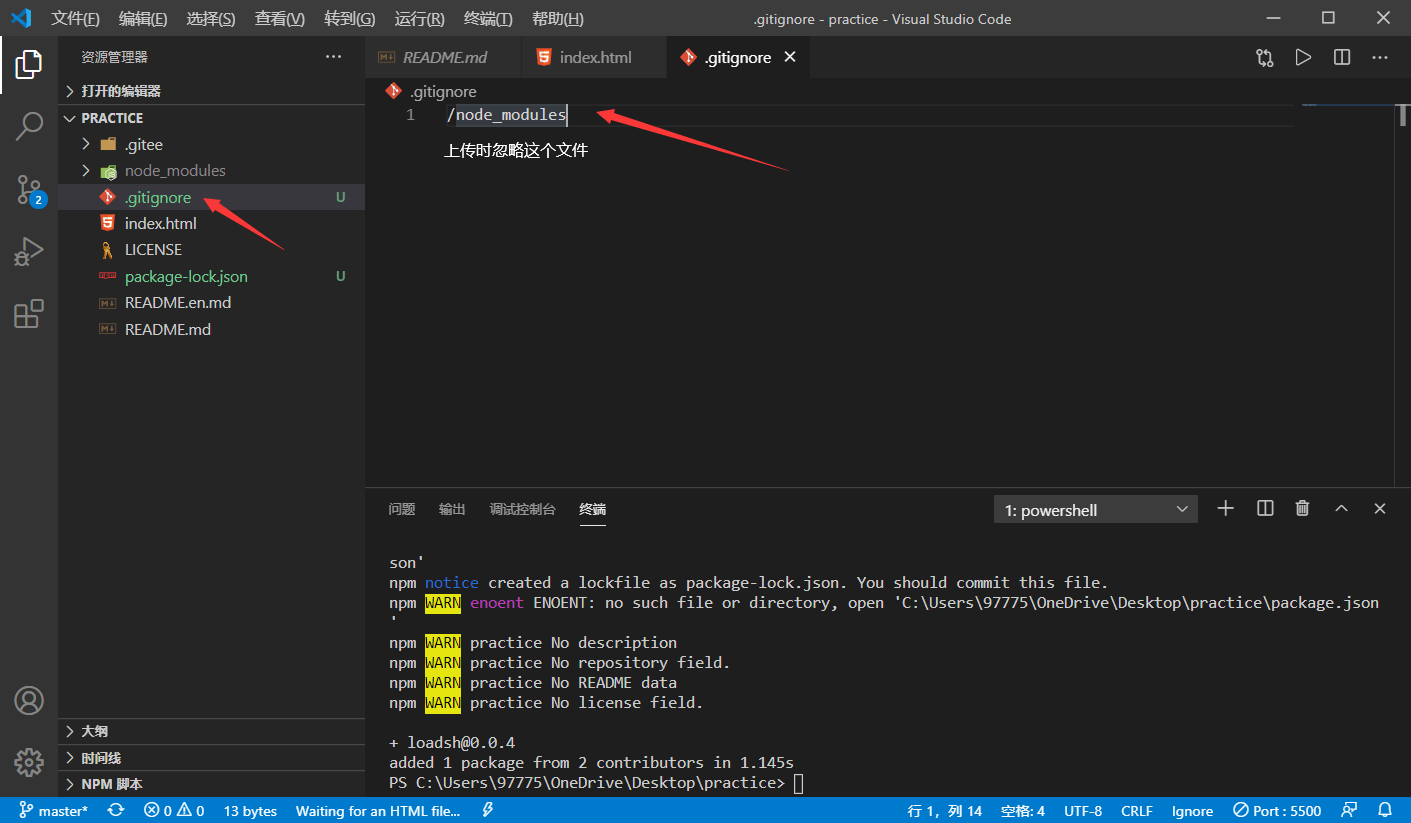Select the Terminal panel tab
Image resolution: width=1411 pixels, height=823 pixels.
(x=593, y=509)
